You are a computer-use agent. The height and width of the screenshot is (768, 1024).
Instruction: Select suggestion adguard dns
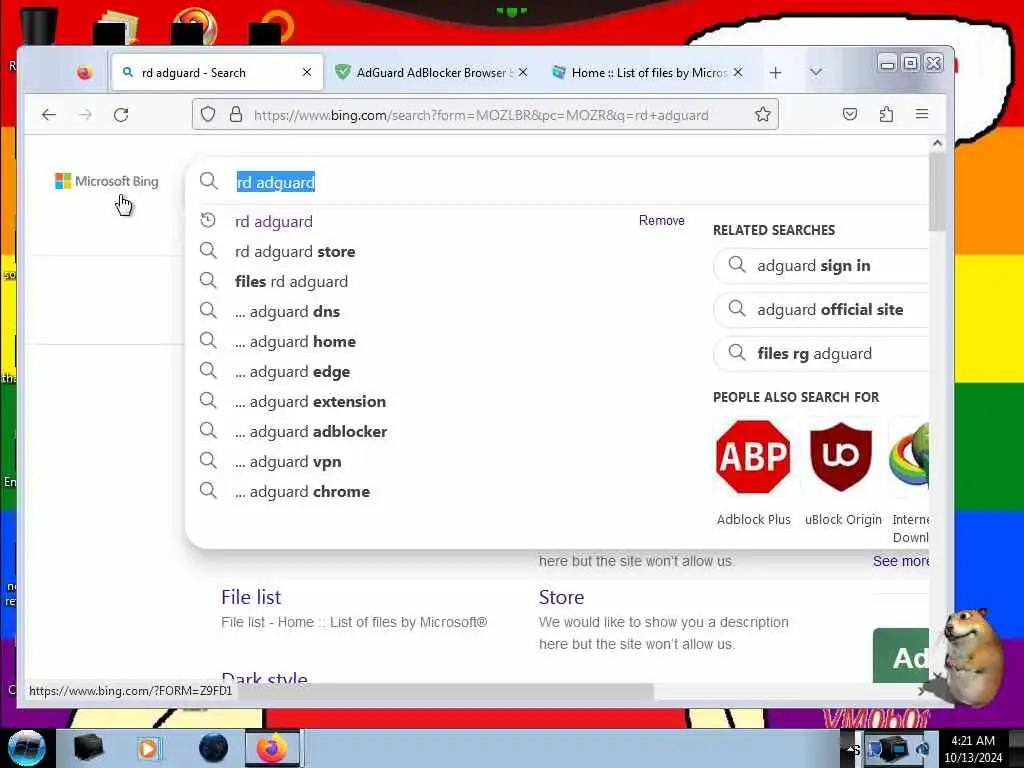(287, 312)
